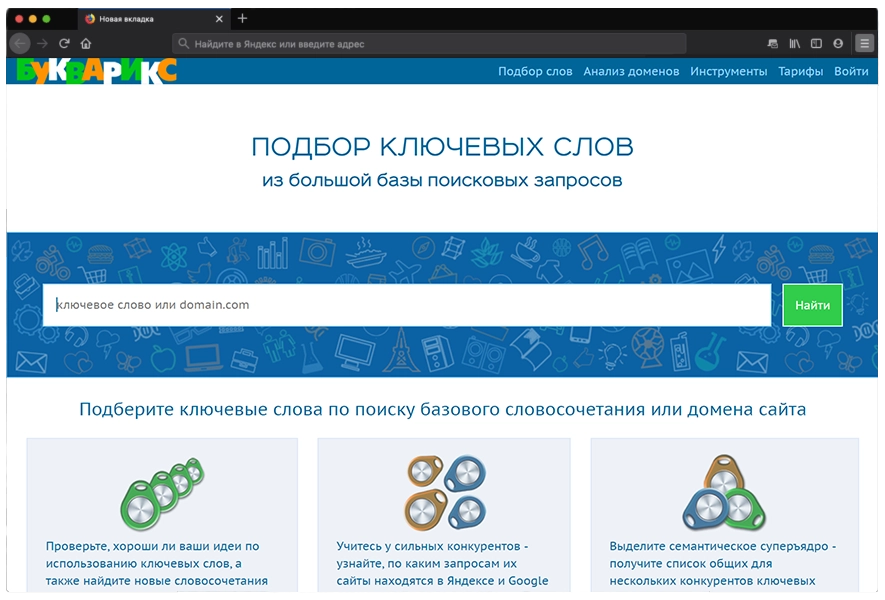Click the Войти login link
The width and height of the screenshot is (885, 600).
point(851,72)
